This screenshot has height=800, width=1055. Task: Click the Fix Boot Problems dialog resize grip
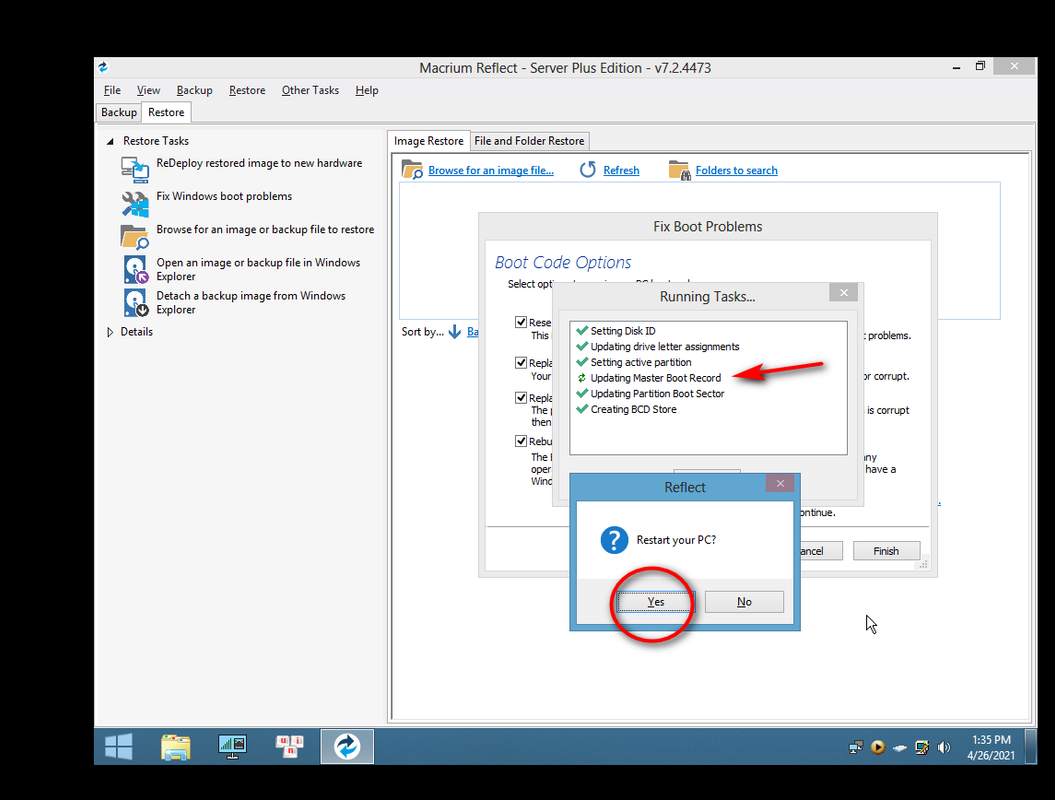[x=924, y=565]
